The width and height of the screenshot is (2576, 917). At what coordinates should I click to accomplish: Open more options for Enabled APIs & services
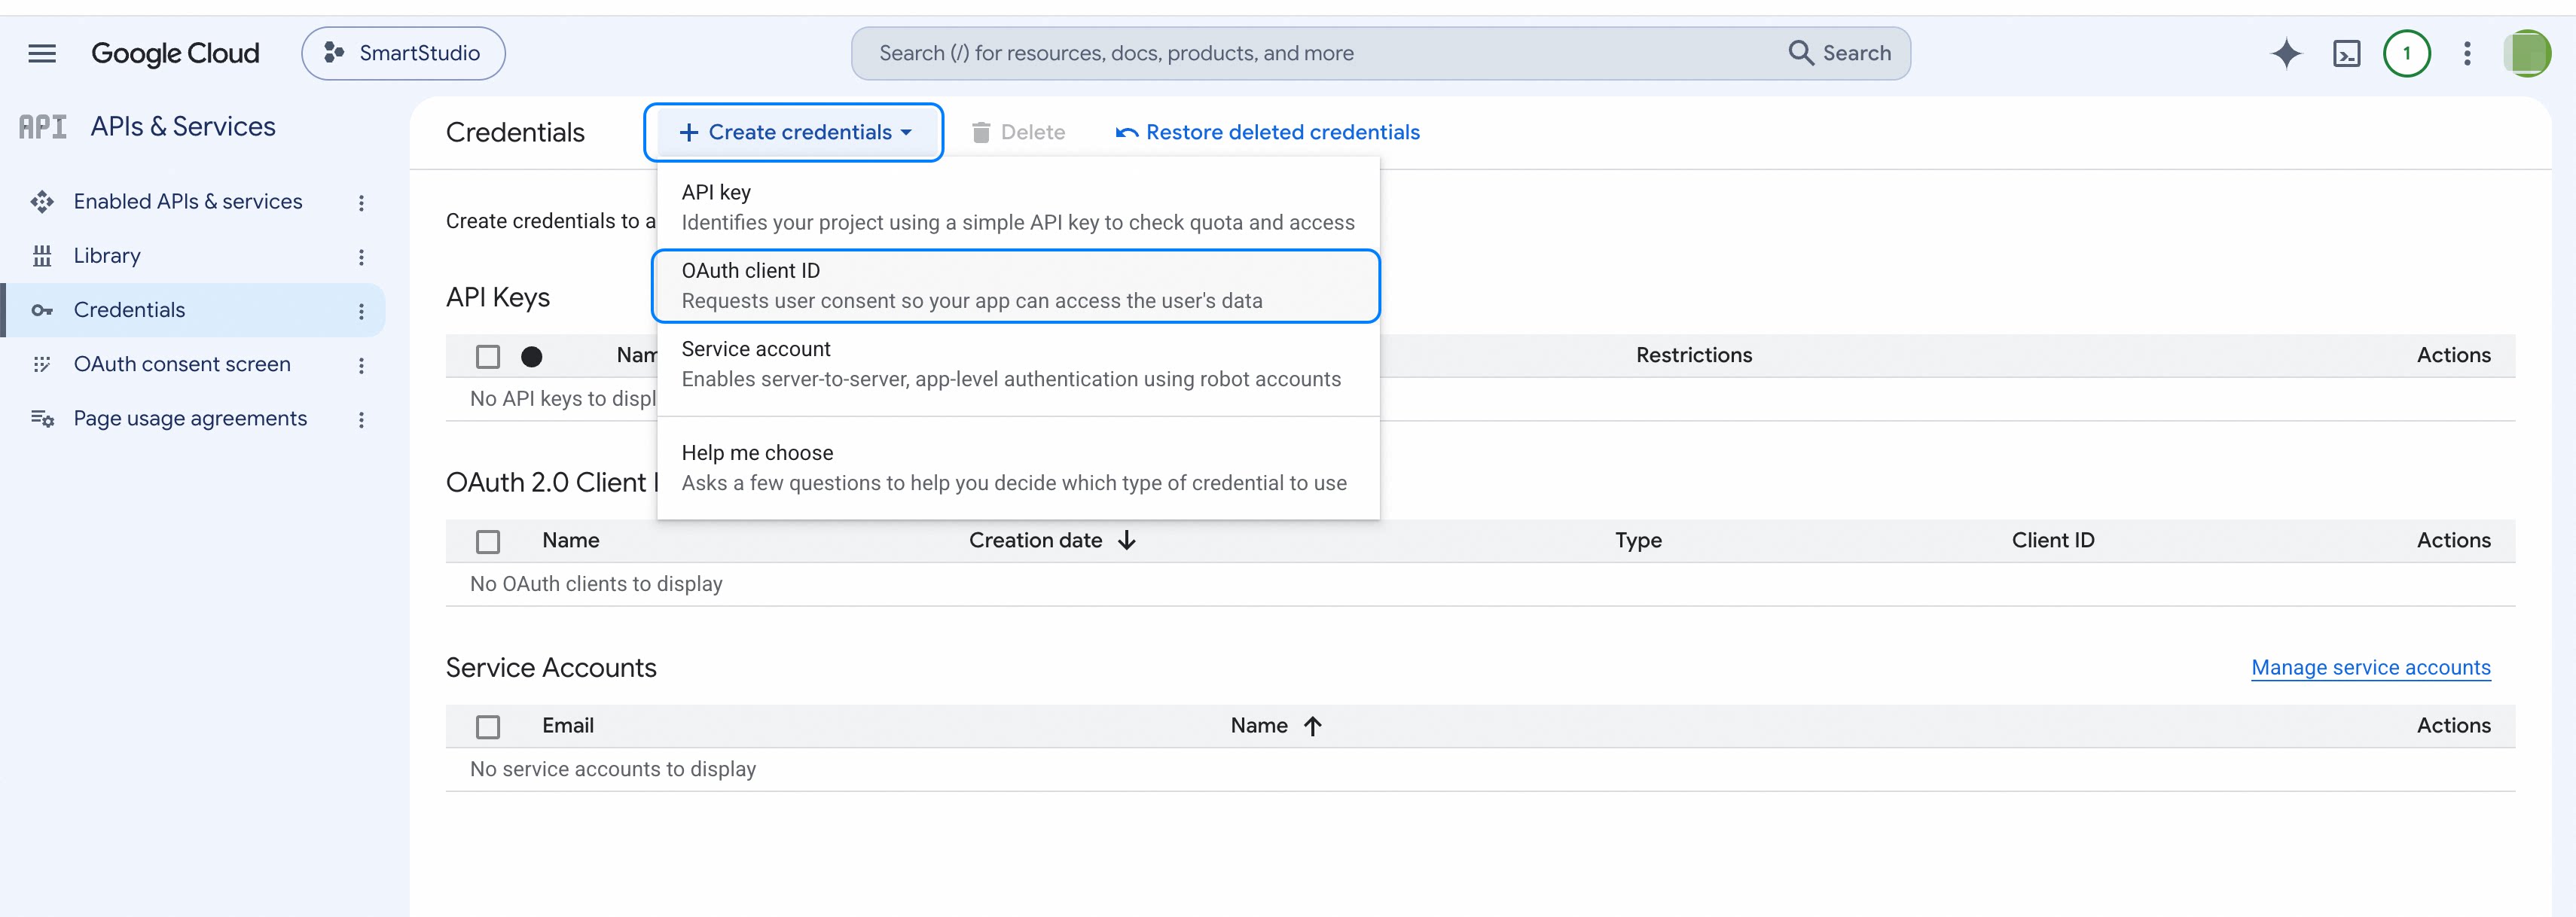tap(361, 203)
